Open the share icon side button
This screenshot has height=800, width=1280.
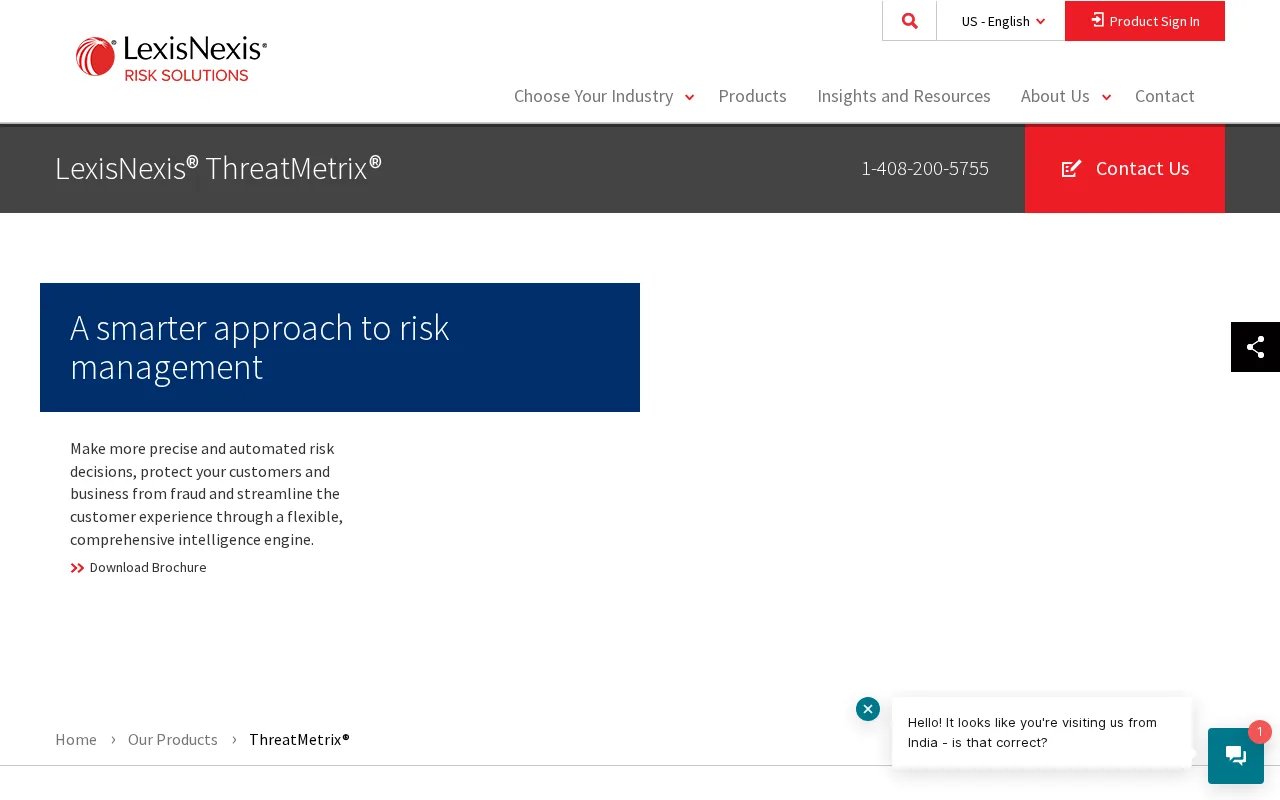pyautogui.click(x=1255, y=347)
